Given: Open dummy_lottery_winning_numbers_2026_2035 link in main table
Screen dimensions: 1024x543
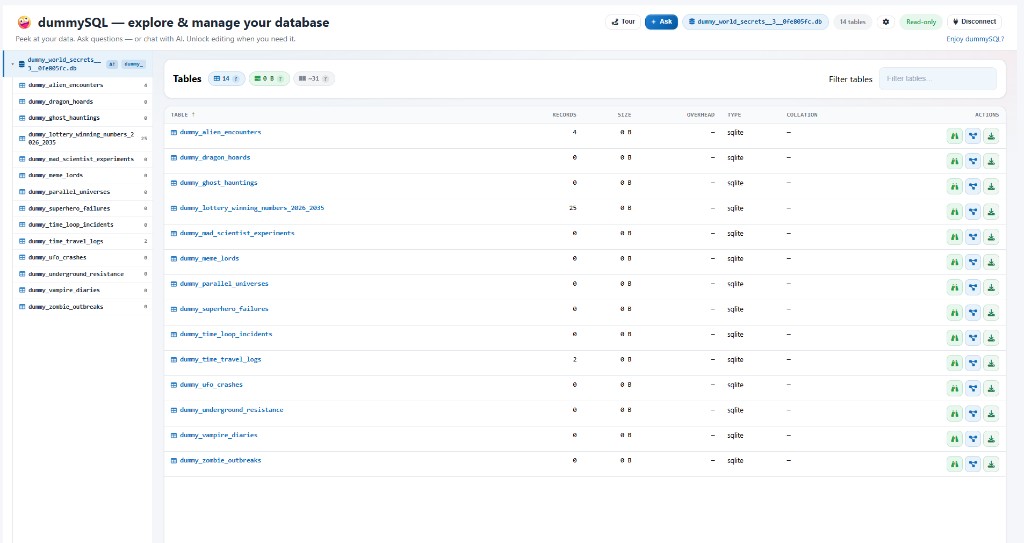Looking at the screenshot, I should 251,208.
